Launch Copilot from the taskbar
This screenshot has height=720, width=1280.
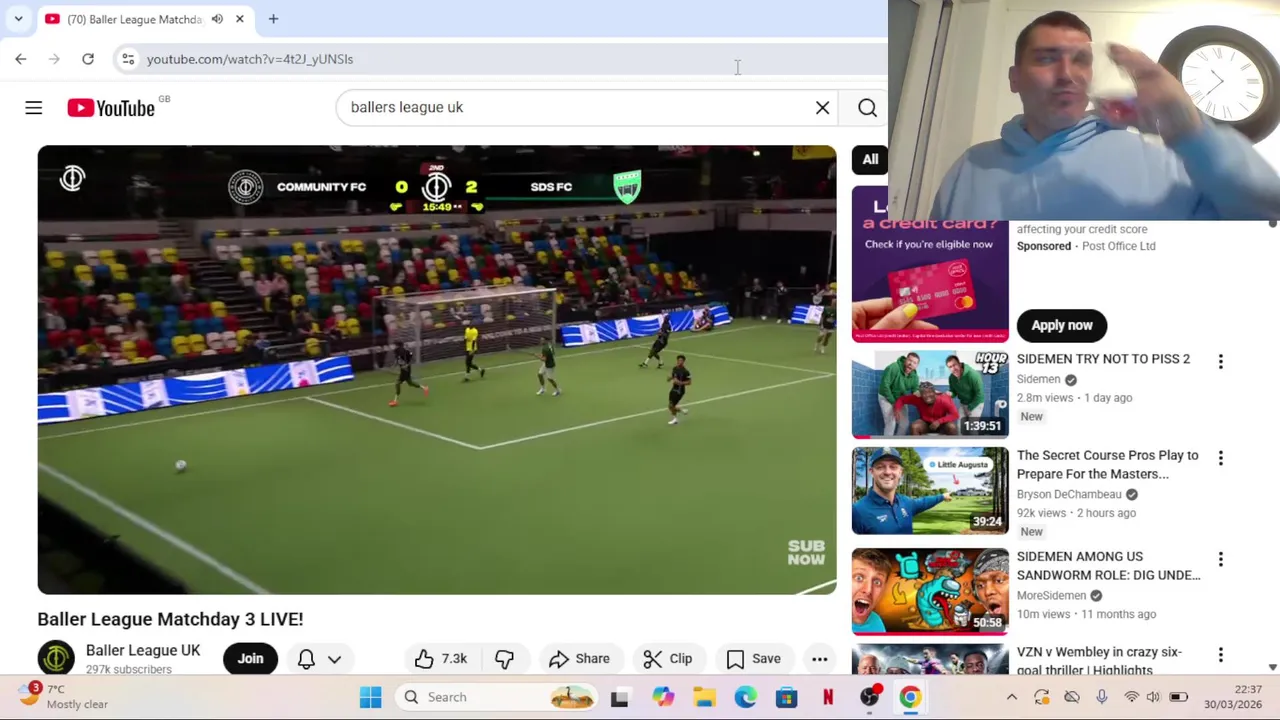point(663,697)
